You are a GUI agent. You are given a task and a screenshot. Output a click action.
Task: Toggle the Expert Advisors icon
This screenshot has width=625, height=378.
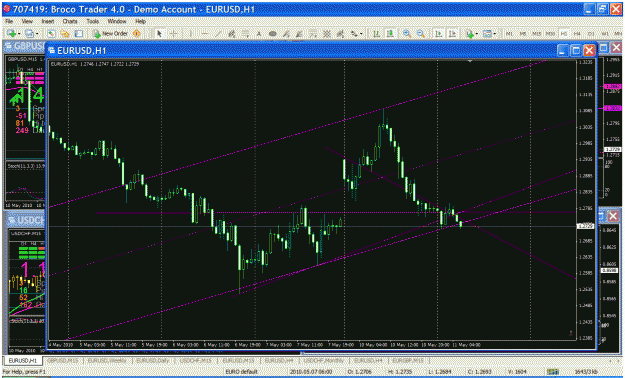[x=136, y=33]
